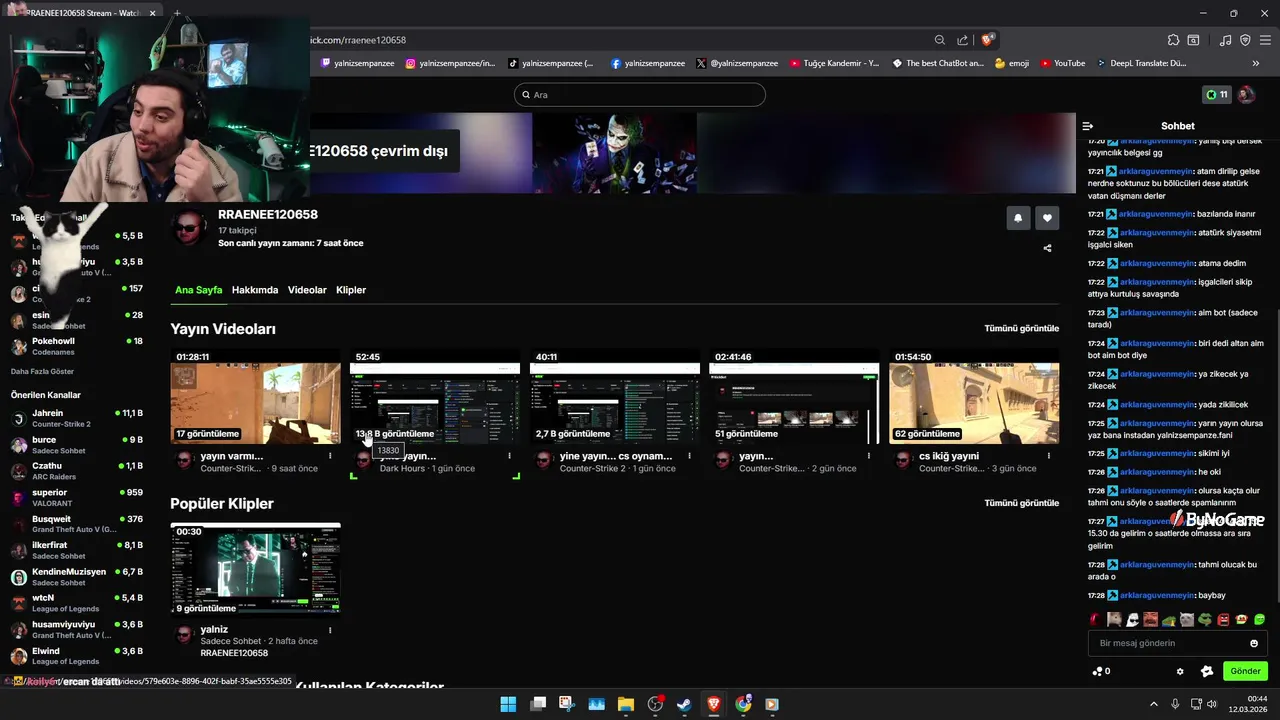
Task: Click the sidebar search panel icon in toolbar
Action: pos(1193,40)
